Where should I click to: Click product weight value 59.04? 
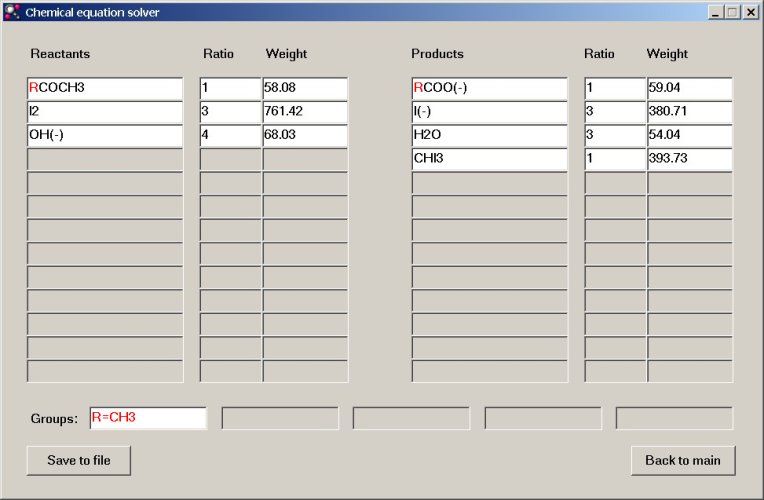click(x=690, y=88)
